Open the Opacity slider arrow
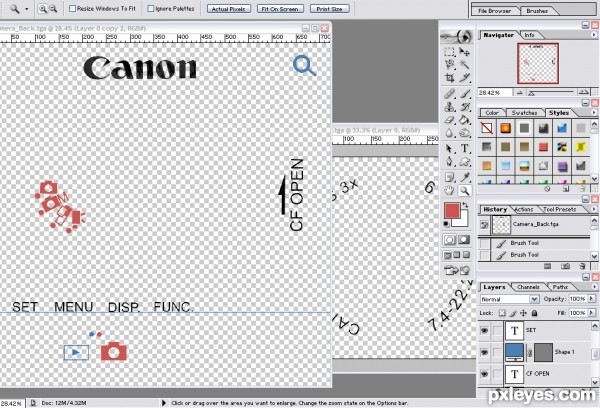600x408 pixels. (592, 299)
